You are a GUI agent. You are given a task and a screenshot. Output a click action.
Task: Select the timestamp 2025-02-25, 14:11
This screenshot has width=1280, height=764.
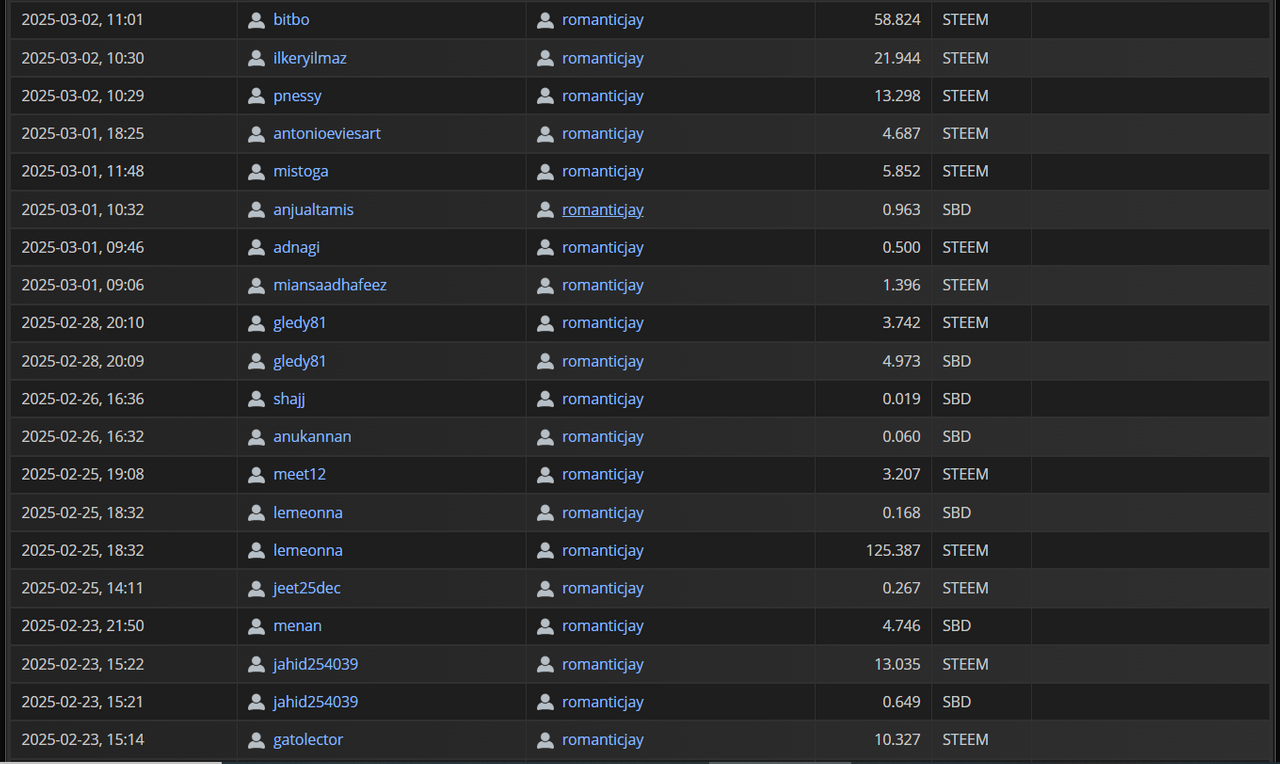(82, 588)
